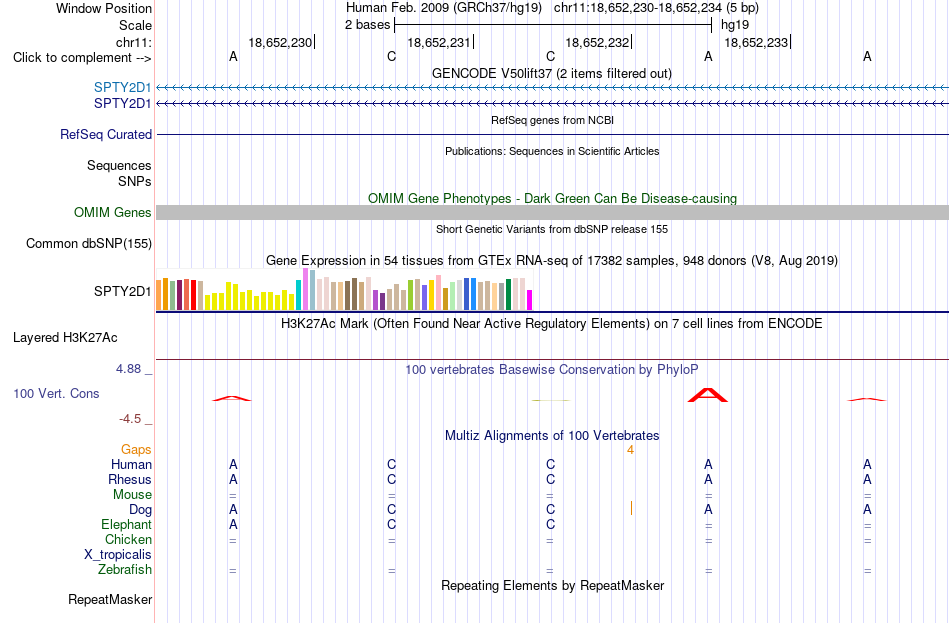The image size is (950, 623).
Task: Click the gray OMIM Genes item bar
Action: point(553,212)
